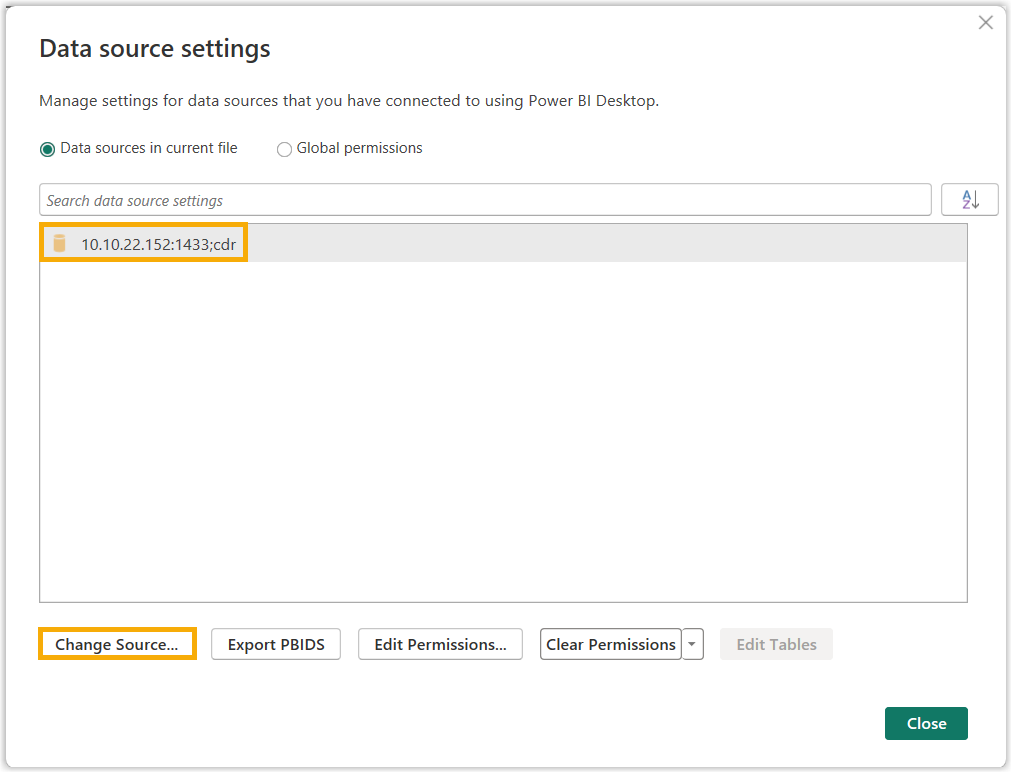The height and width of the screenshot is (773, 1012).
Task: Select the 10.10.22.152:1433;cdr data source text
Action: [159, 244]
